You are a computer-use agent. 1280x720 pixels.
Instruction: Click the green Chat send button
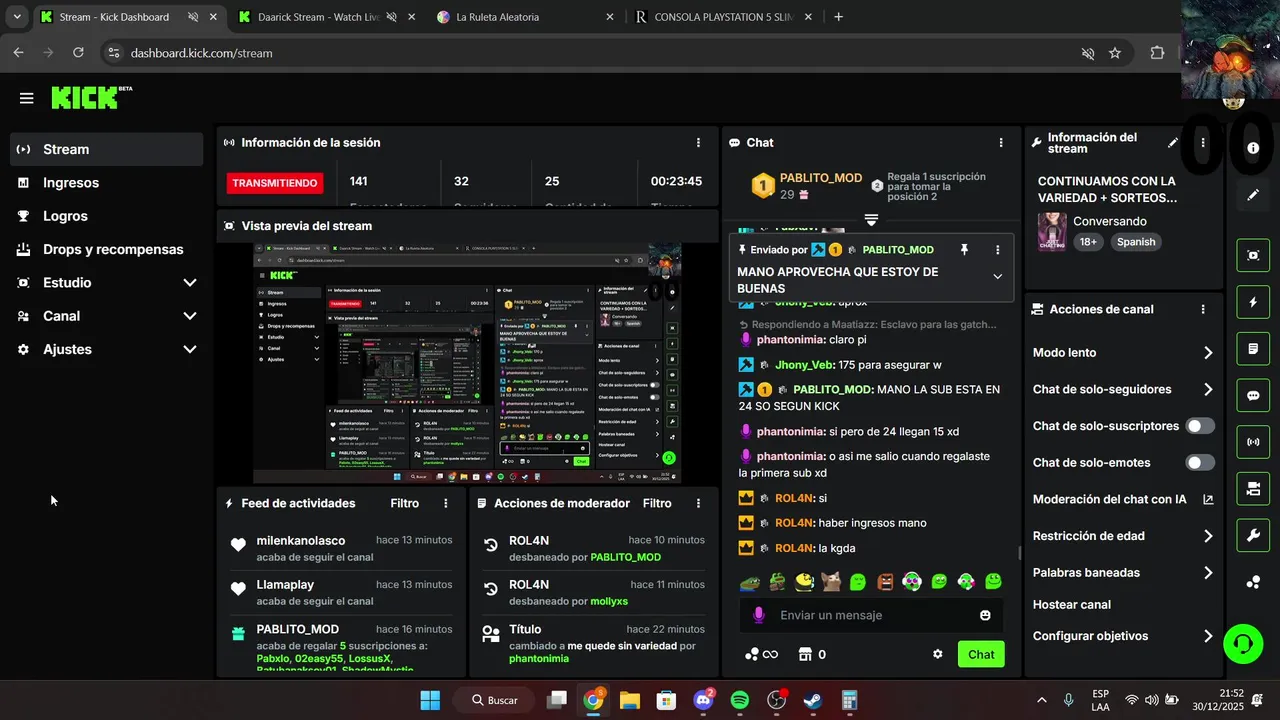(x=981, y=654)
